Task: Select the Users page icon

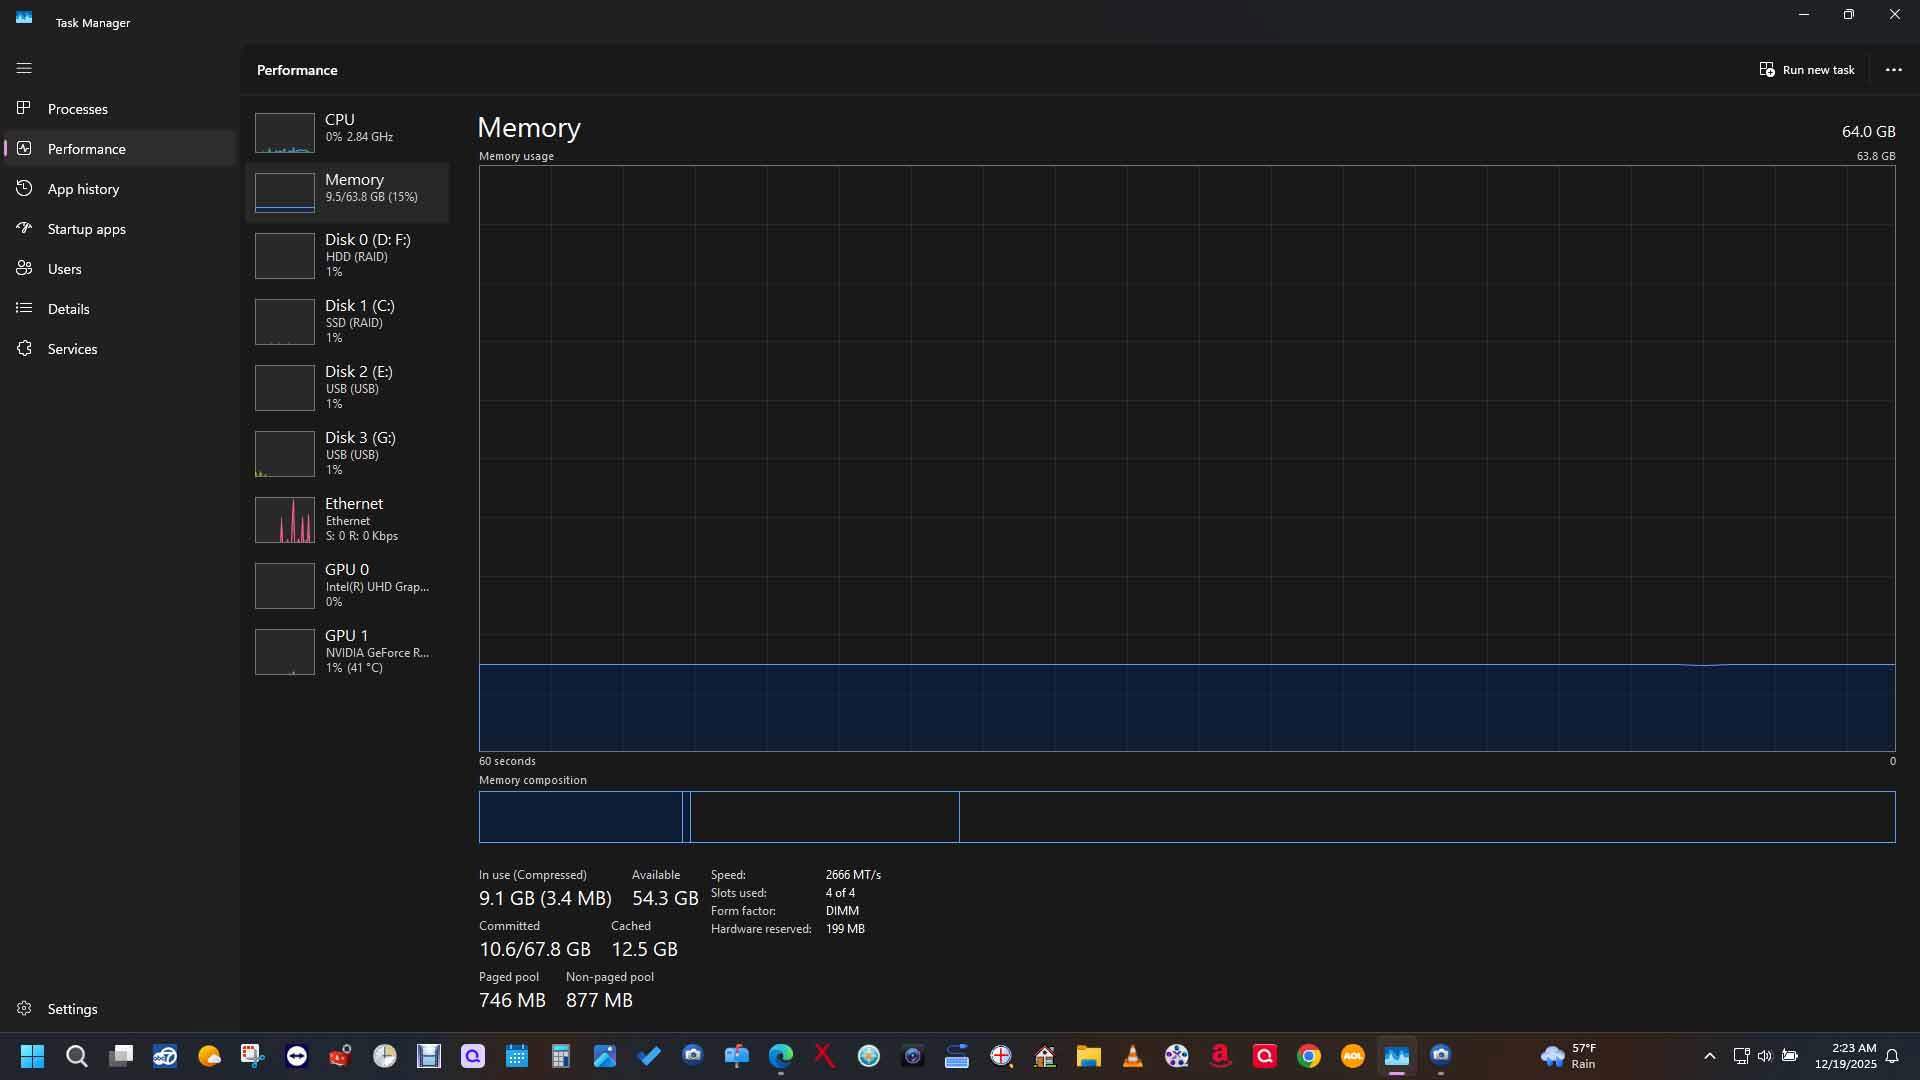Action: pos(24,268)
